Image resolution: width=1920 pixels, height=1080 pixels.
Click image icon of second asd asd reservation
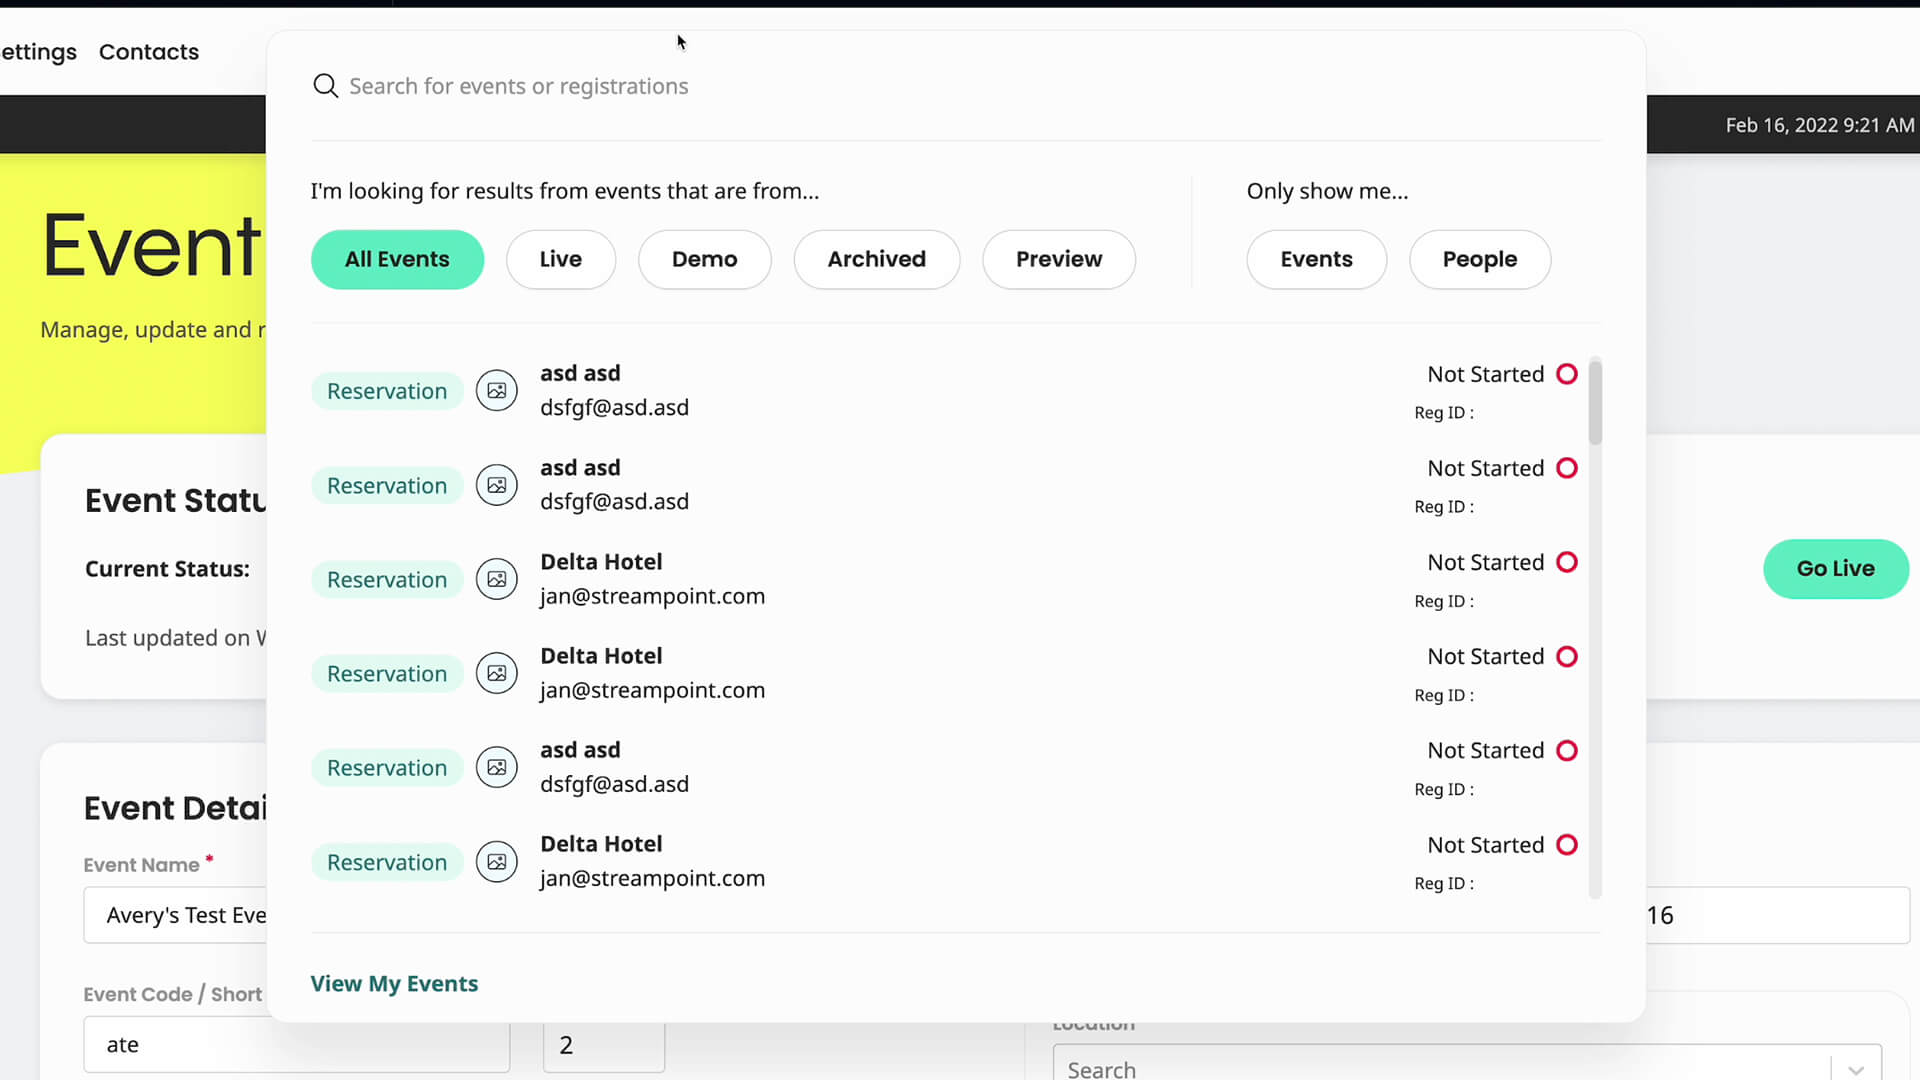coord(496,485)
